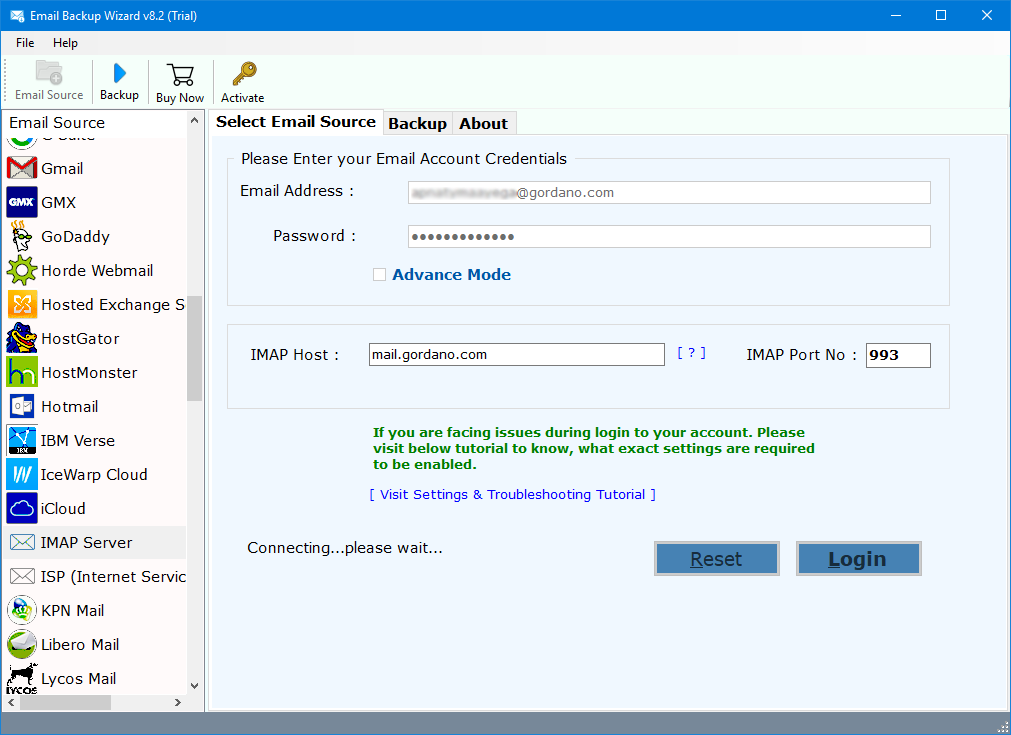The image size is (1011, 735).
Task: Select the HostMonster text entry
Action: (90, 373)
